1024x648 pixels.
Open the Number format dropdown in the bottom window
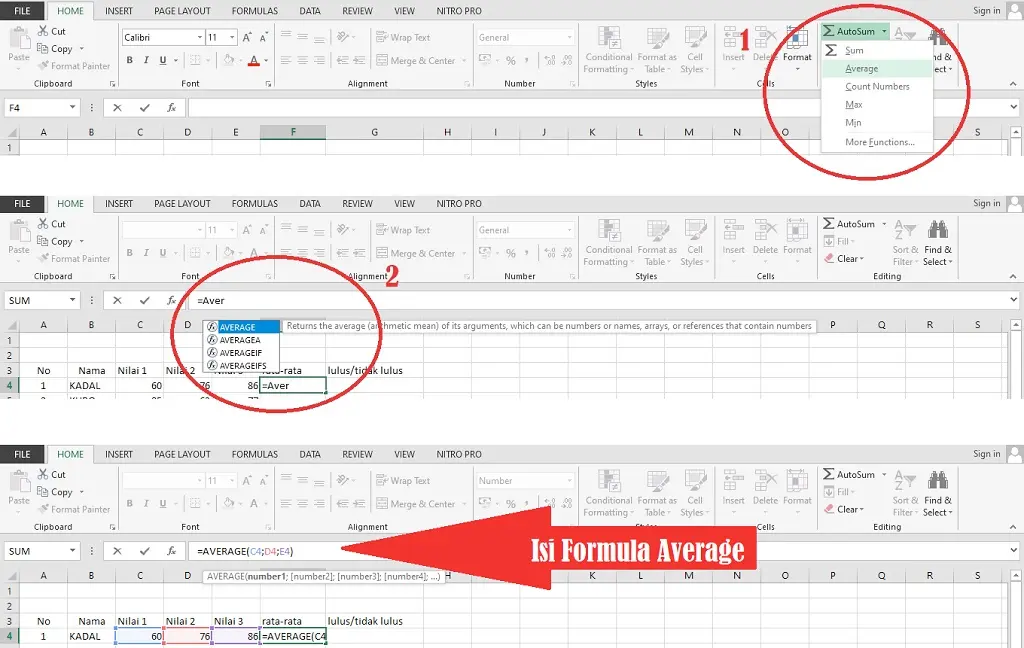[569, 481]
